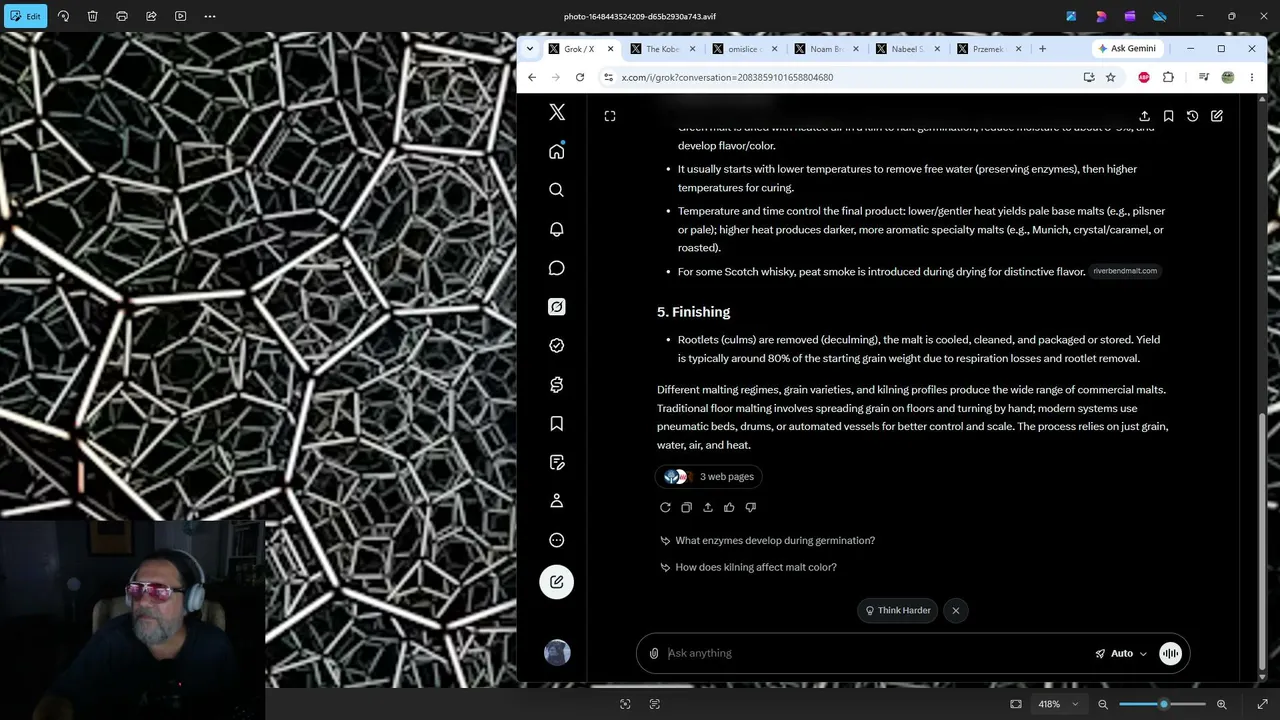Switch to Przemek browser tab

tap(988, 49)
